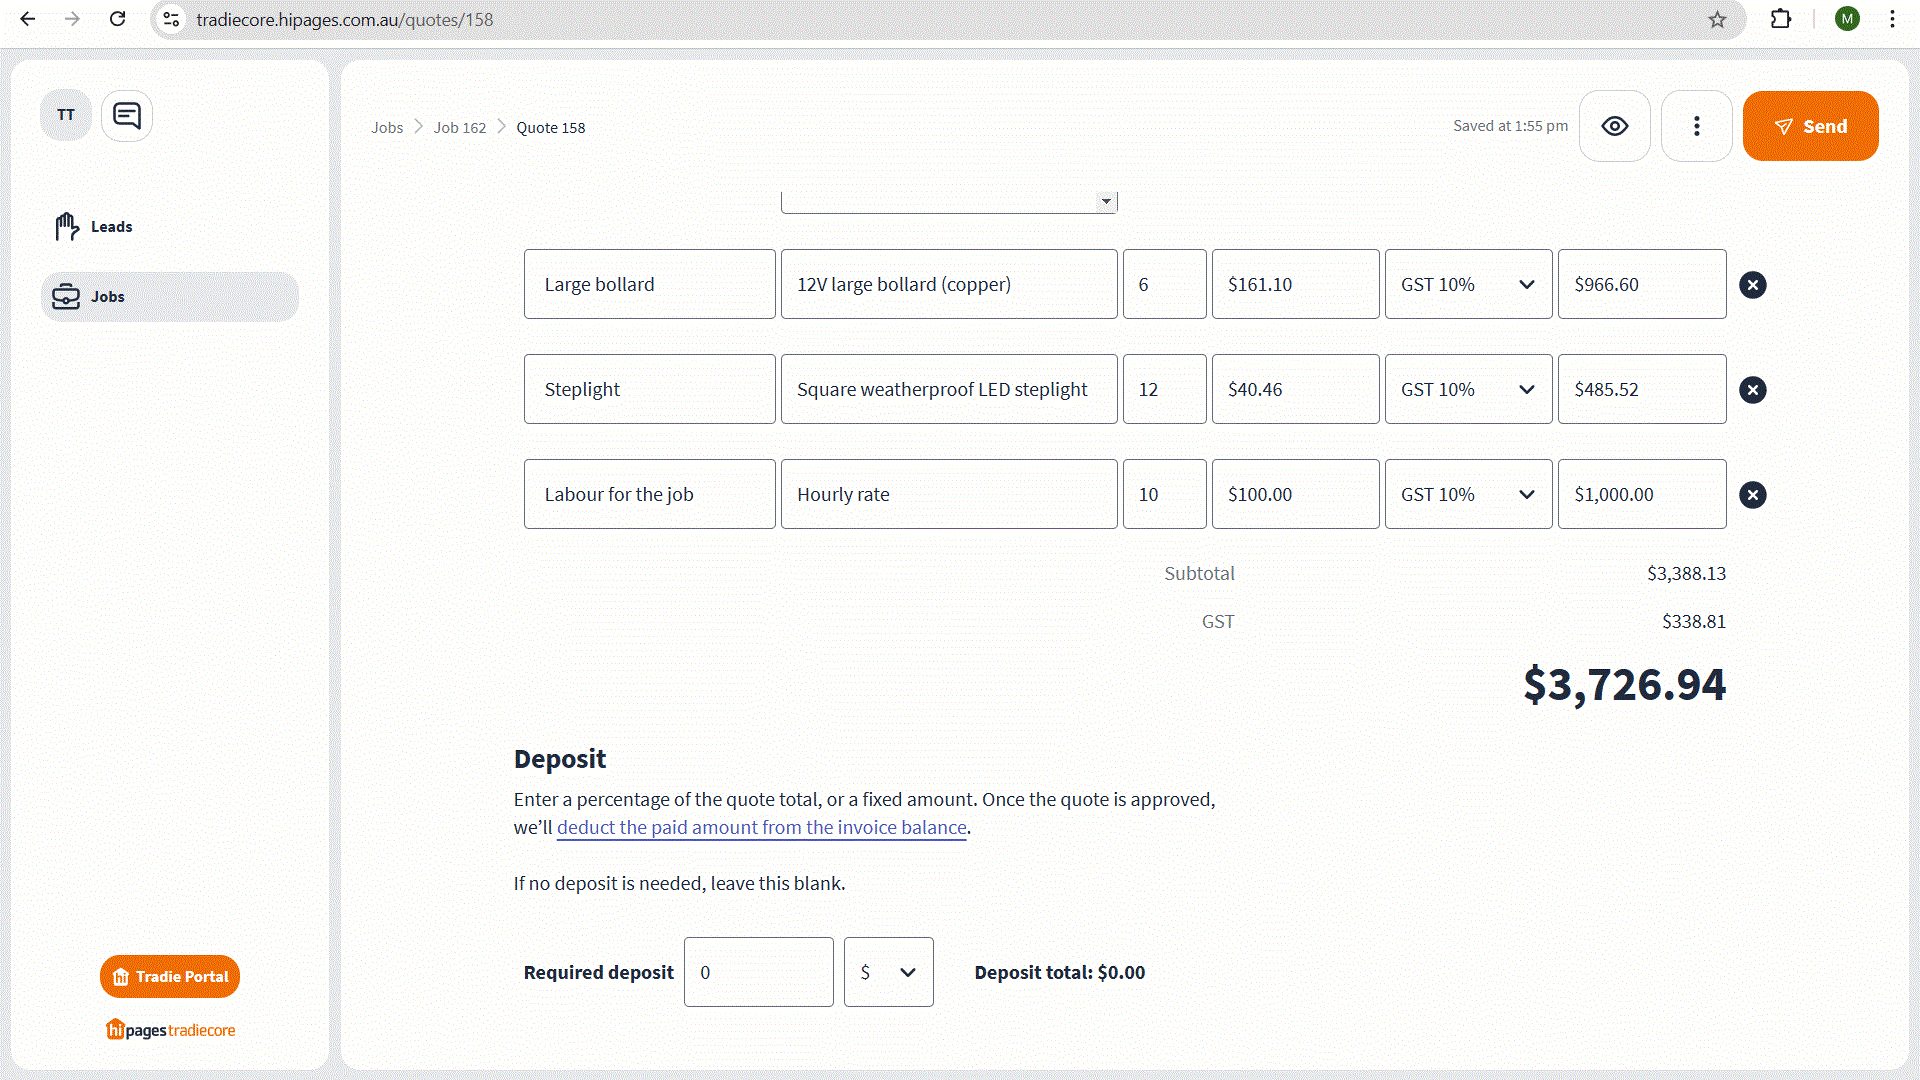Remove the Labour for the job row

point(1752,495)
